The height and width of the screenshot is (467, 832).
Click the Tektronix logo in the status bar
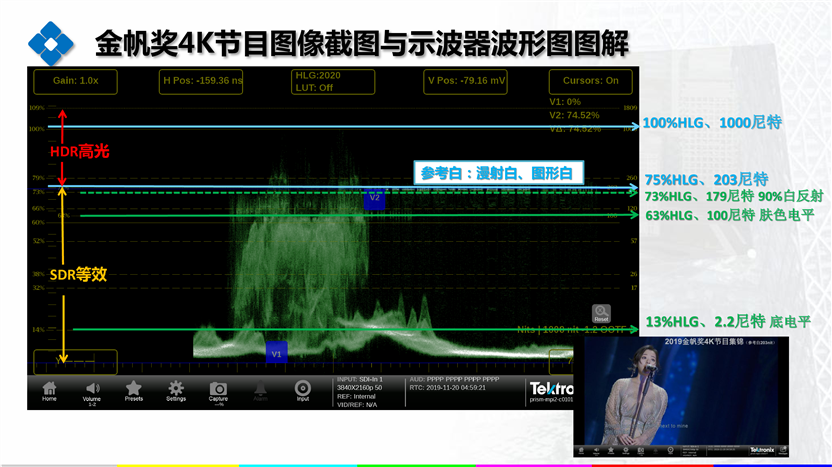551,388
